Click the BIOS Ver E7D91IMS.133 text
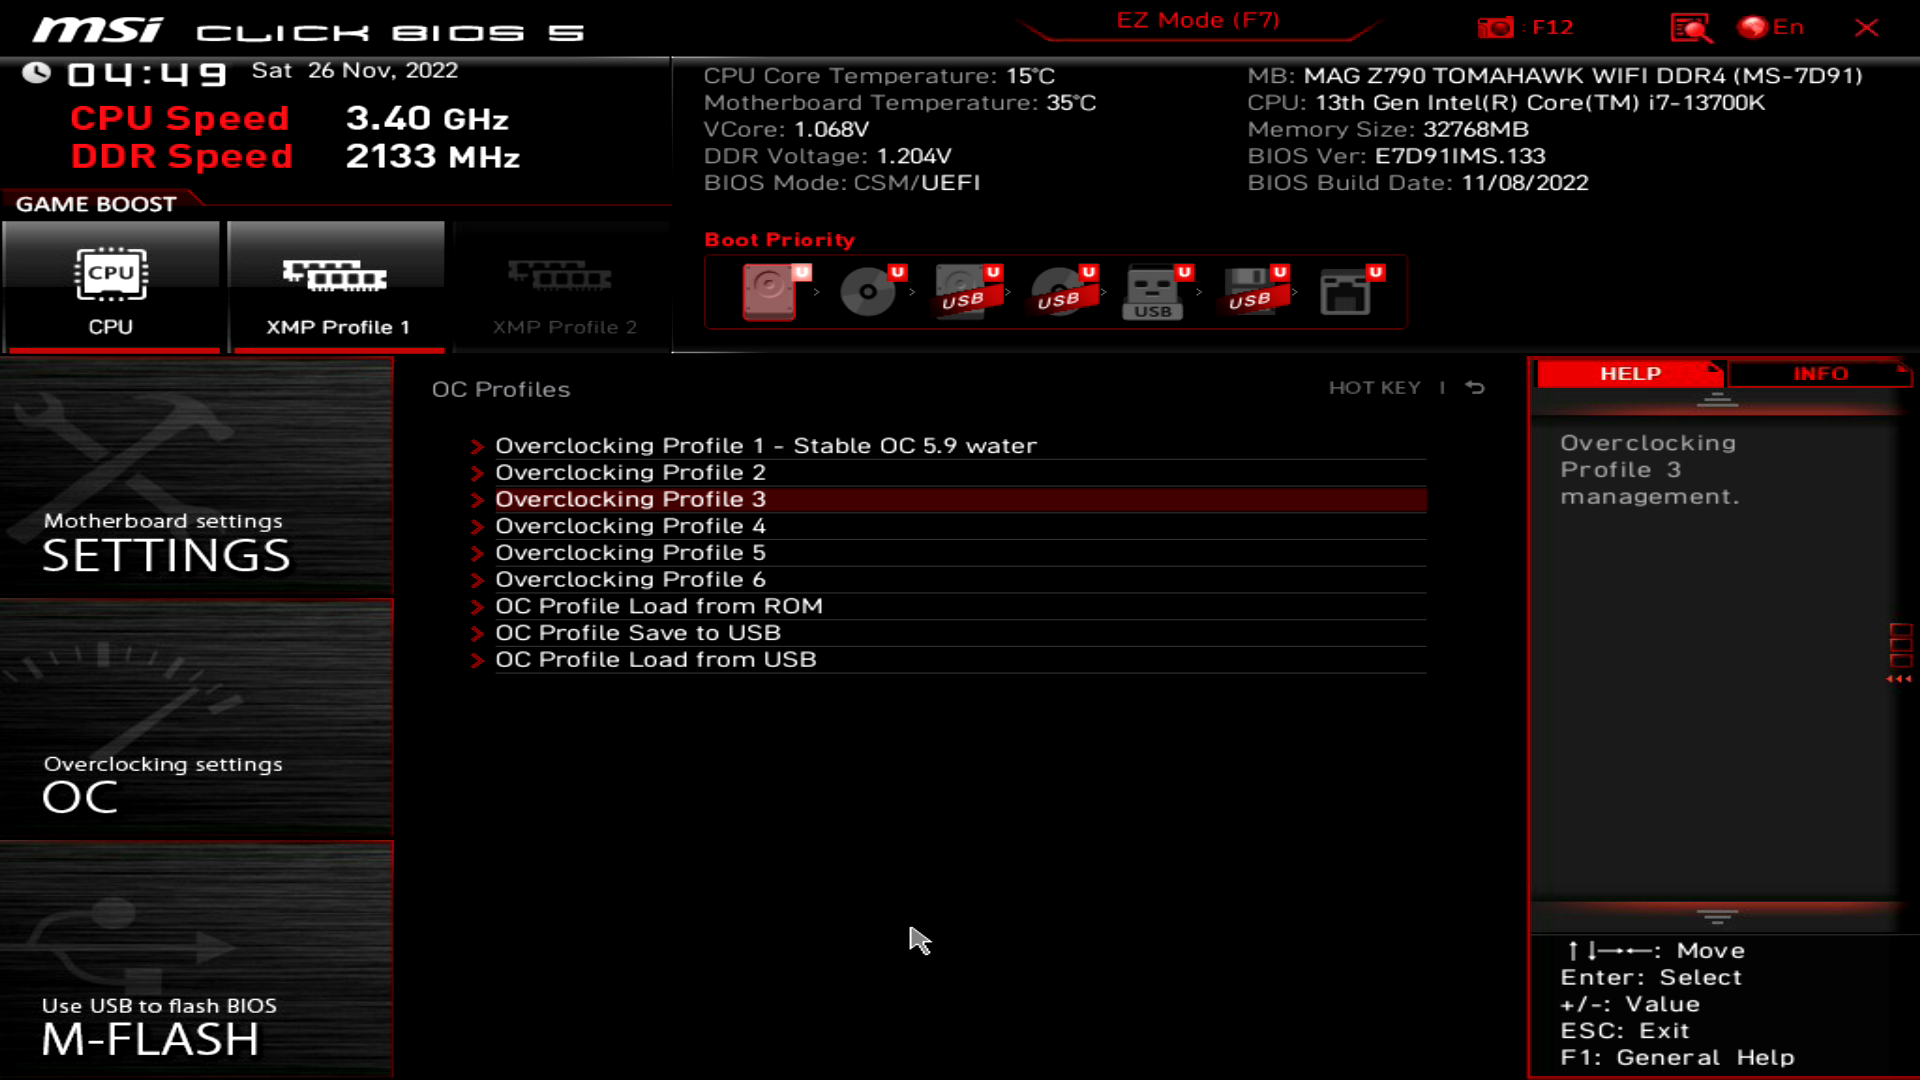The height and width of the screenshot is (1080, 1920). [1396, 156]
